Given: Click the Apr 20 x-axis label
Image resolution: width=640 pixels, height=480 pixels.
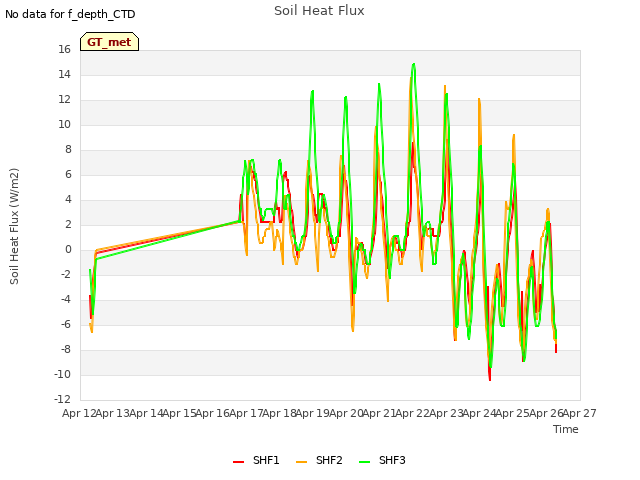Looking at the screenshot, I should 346,413.
